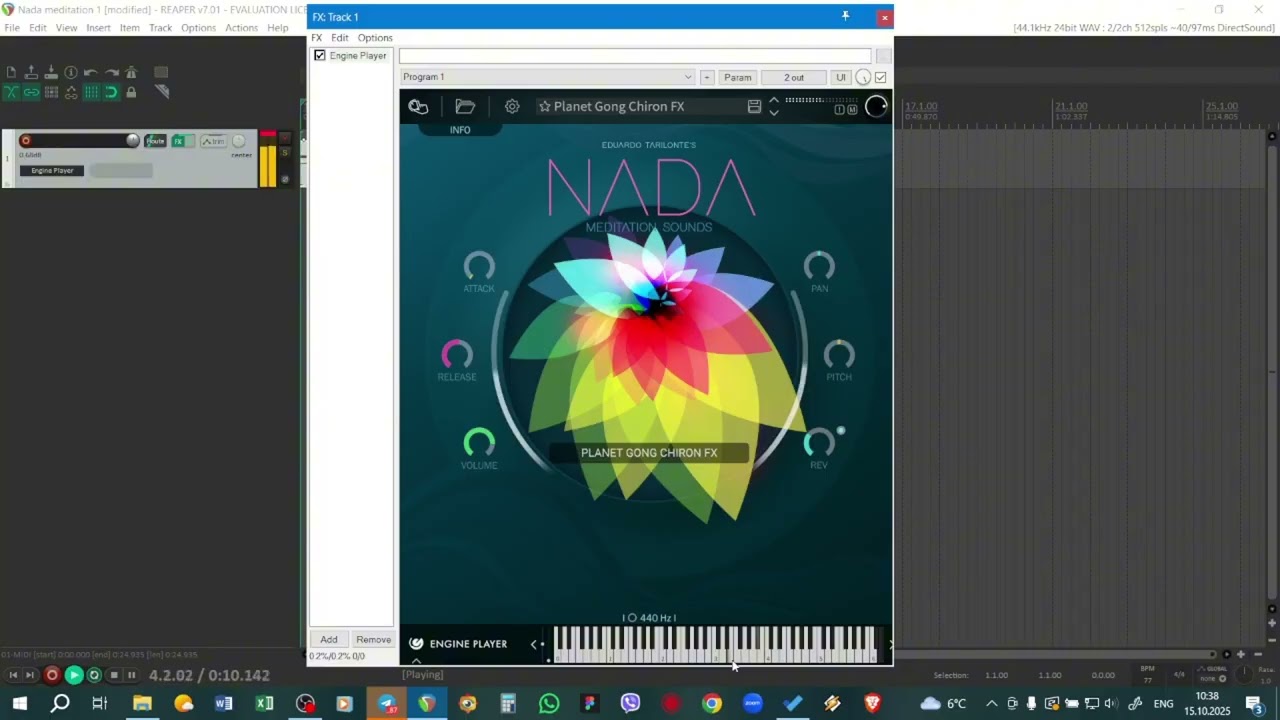This screenshot has width=1280, height=720.
Task: Click the 440 Hz tuning label
Action: 649,618
